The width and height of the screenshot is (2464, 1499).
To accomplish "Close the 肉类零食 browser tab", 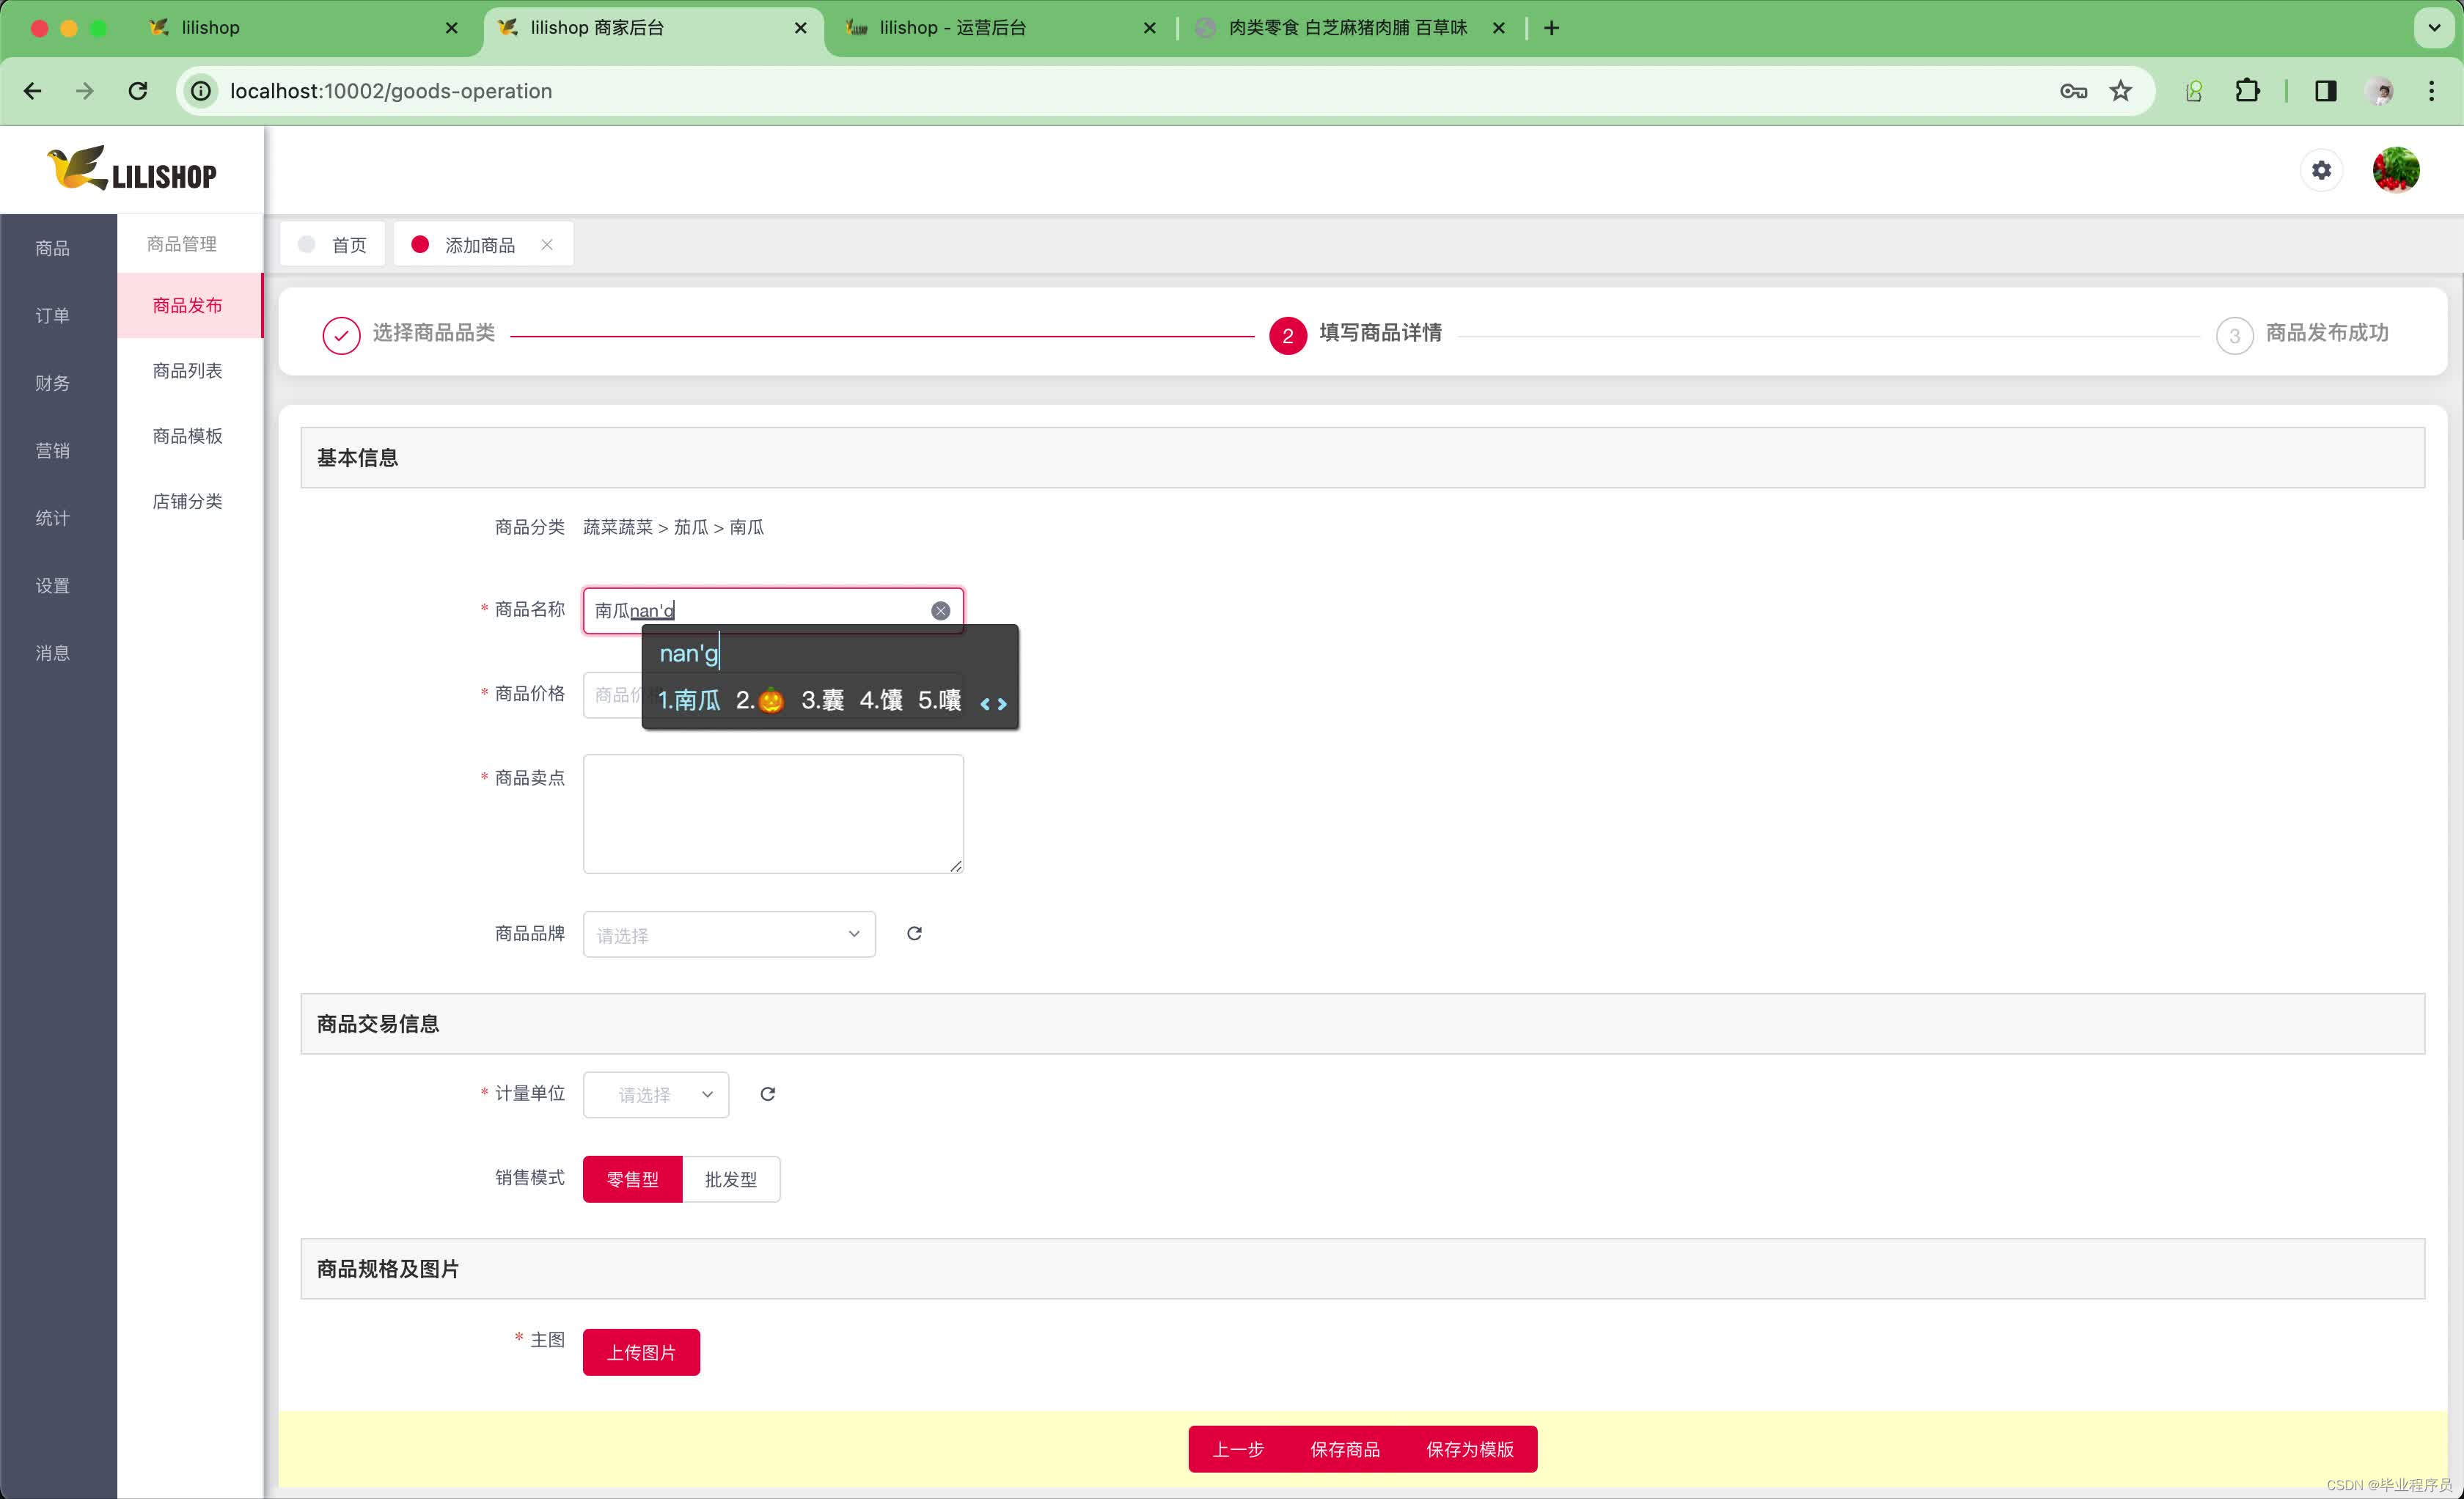I will [1499, 28].
